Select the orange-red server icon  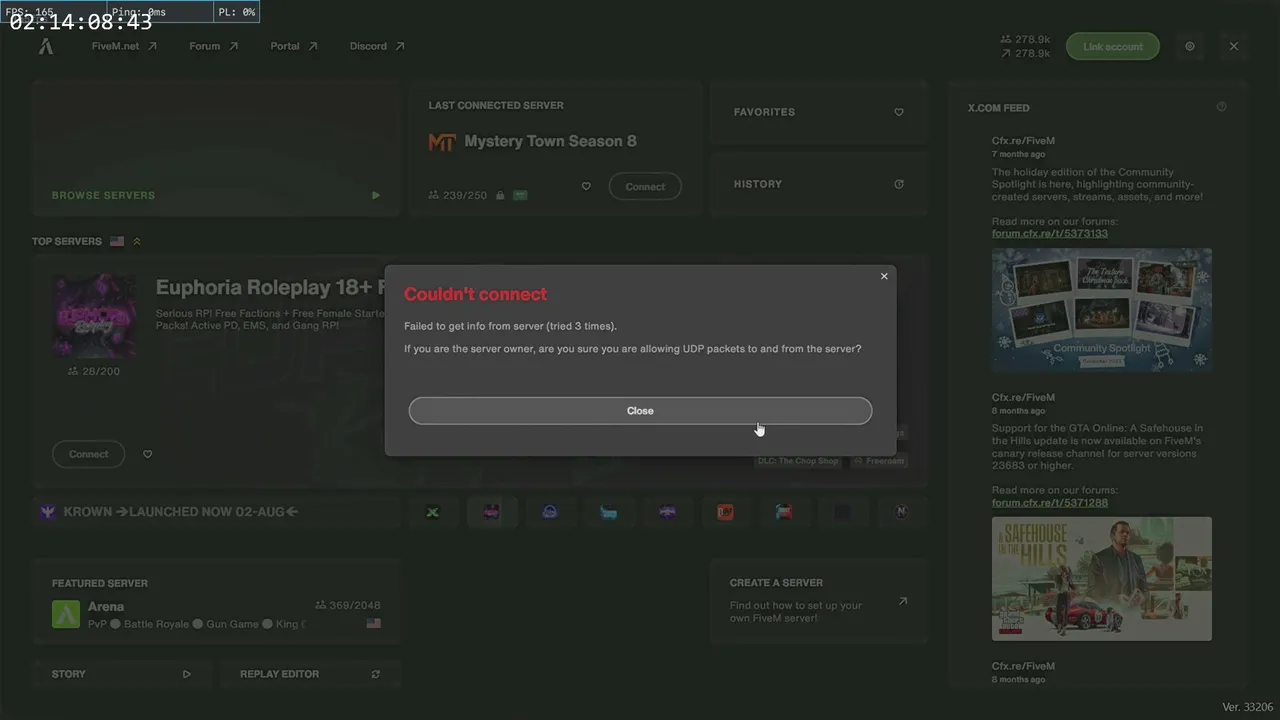point(725,512)
